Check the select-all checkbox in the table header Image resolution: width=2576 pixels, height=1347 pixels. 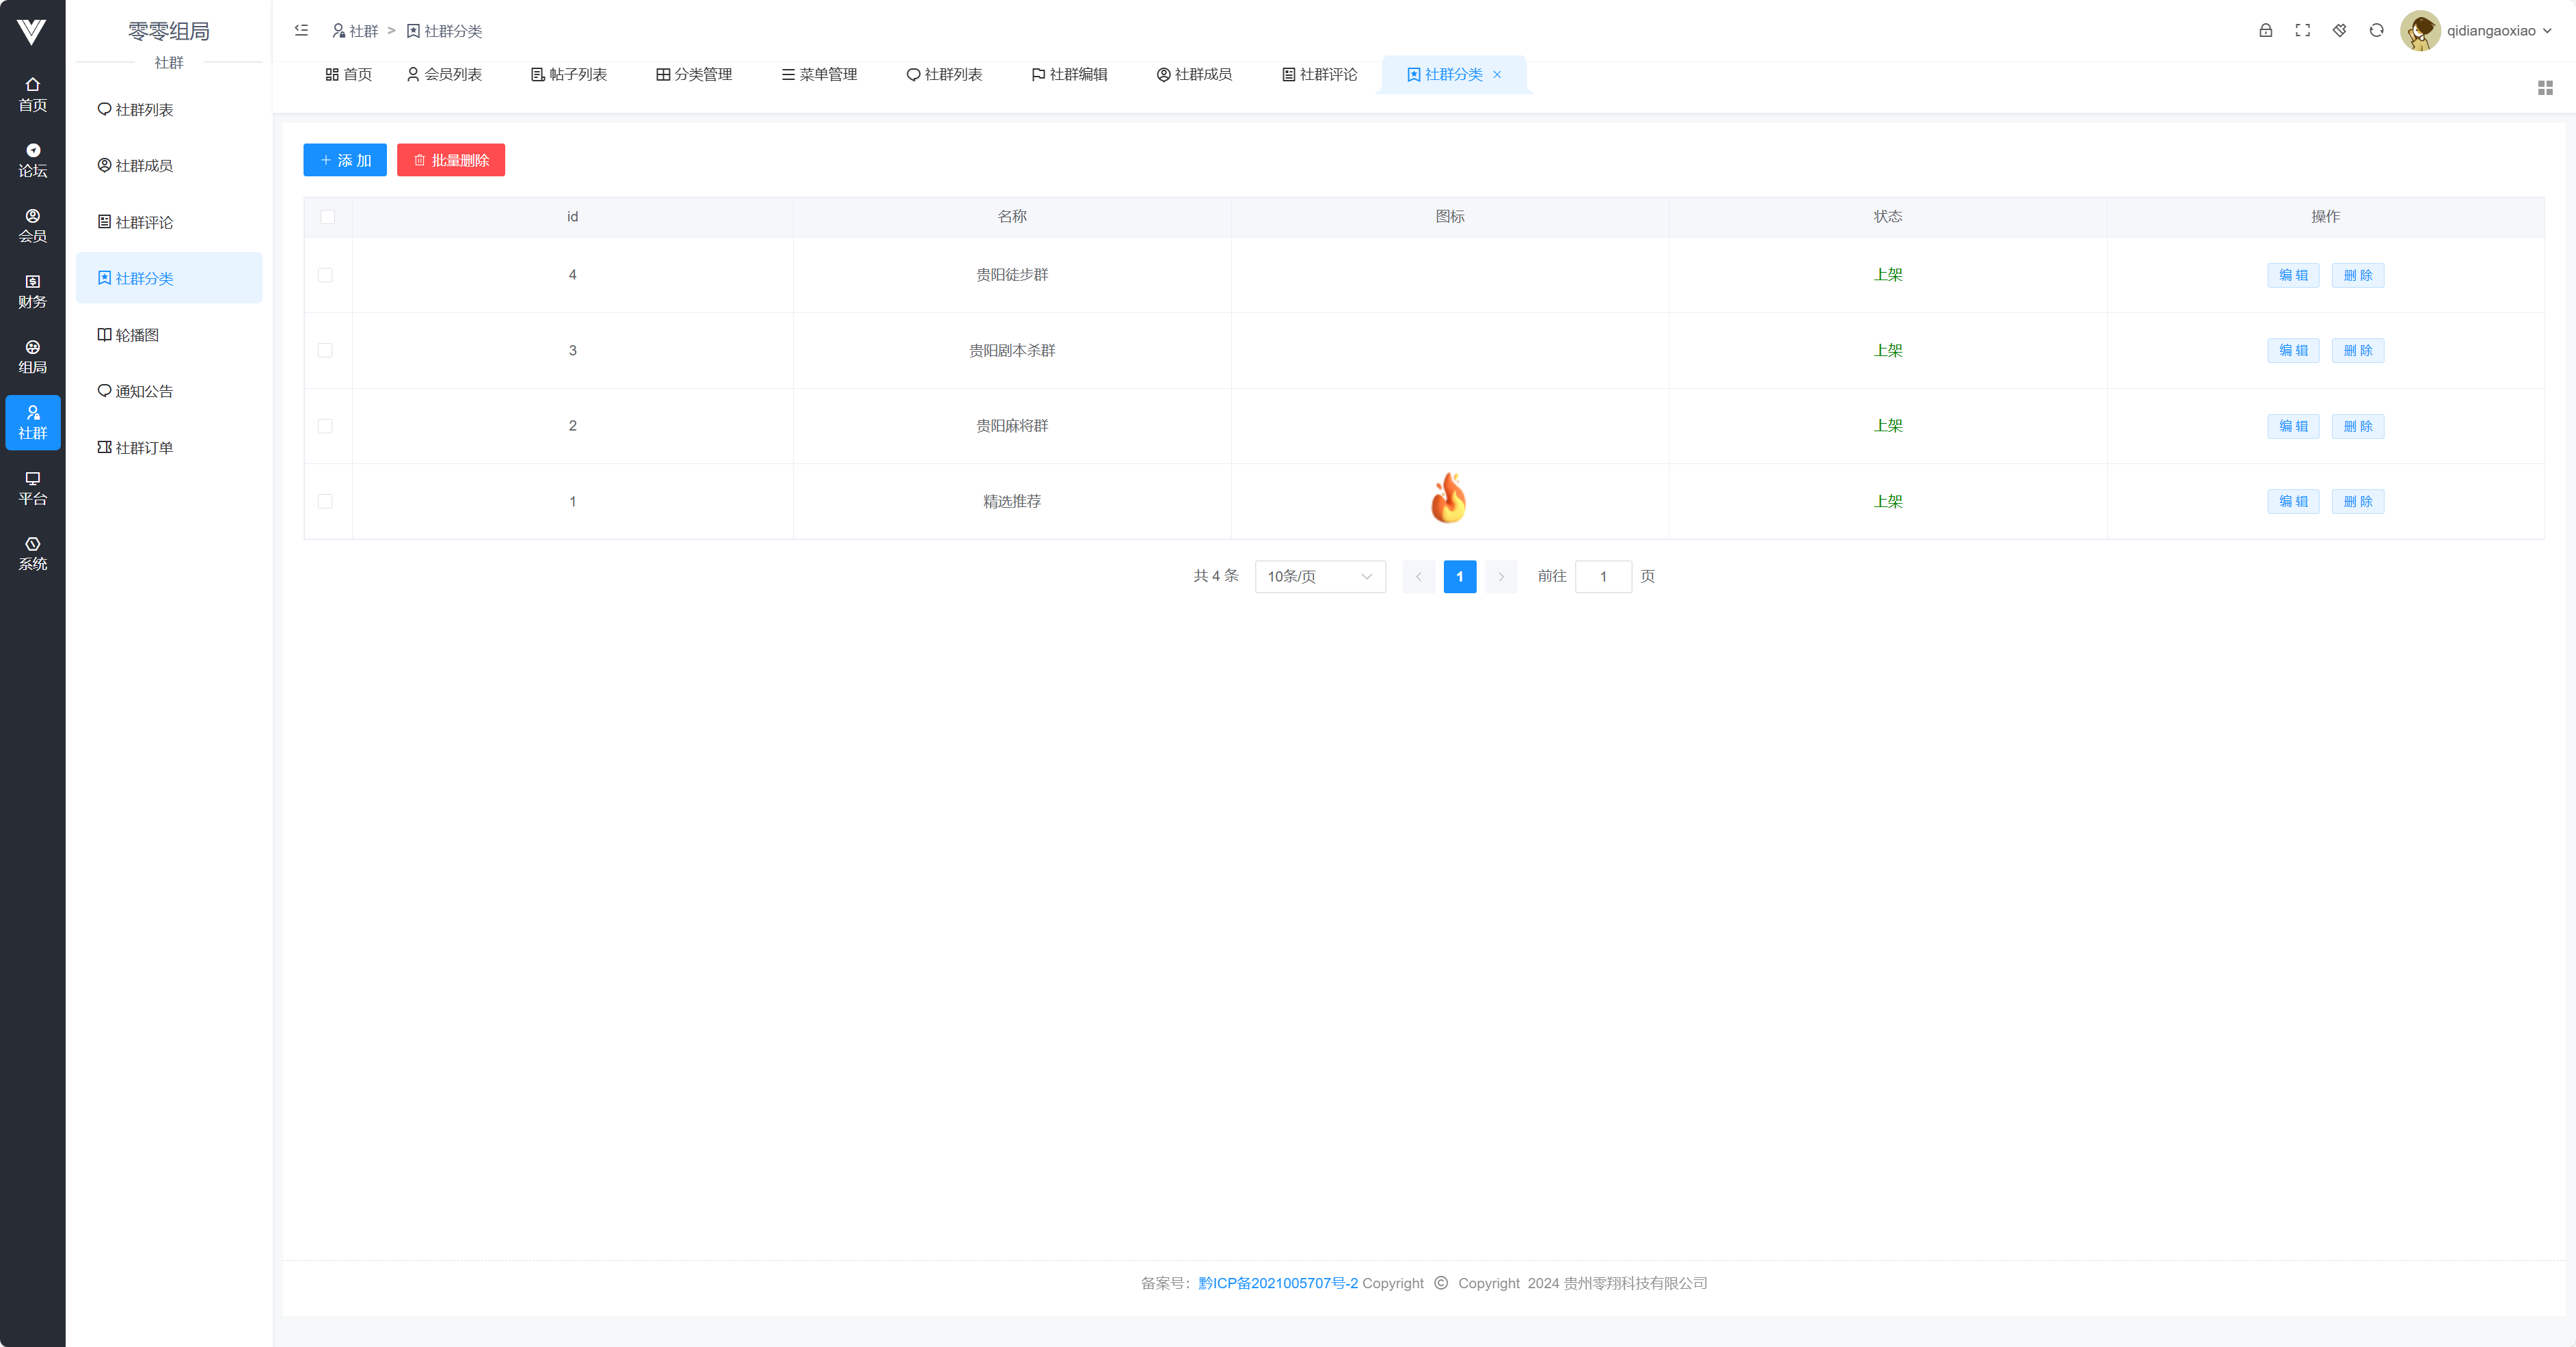point(328,217)
